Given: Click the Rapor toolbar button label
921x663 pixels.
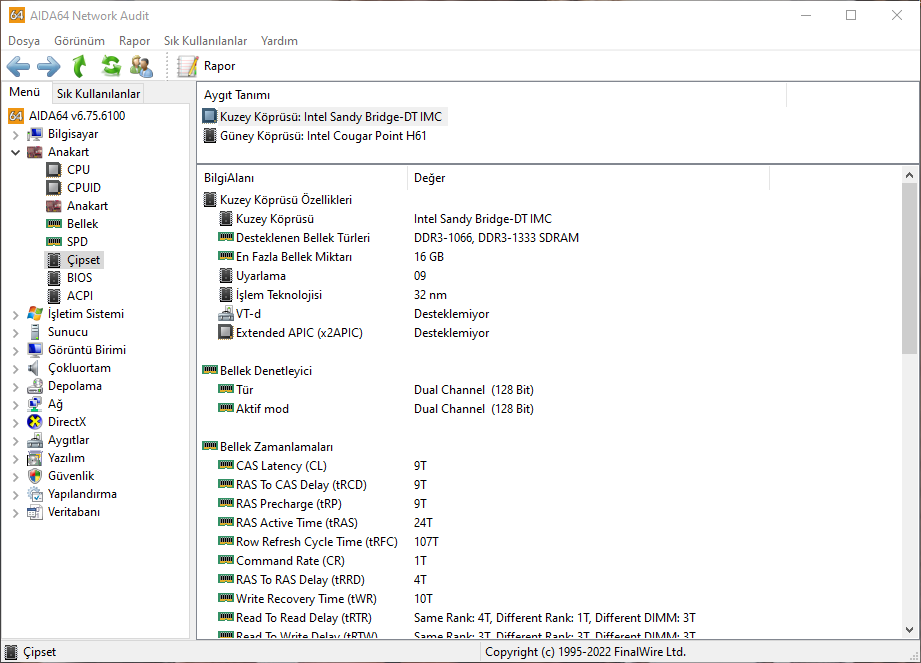Looking at the screenshot, I should pos(220,66).
